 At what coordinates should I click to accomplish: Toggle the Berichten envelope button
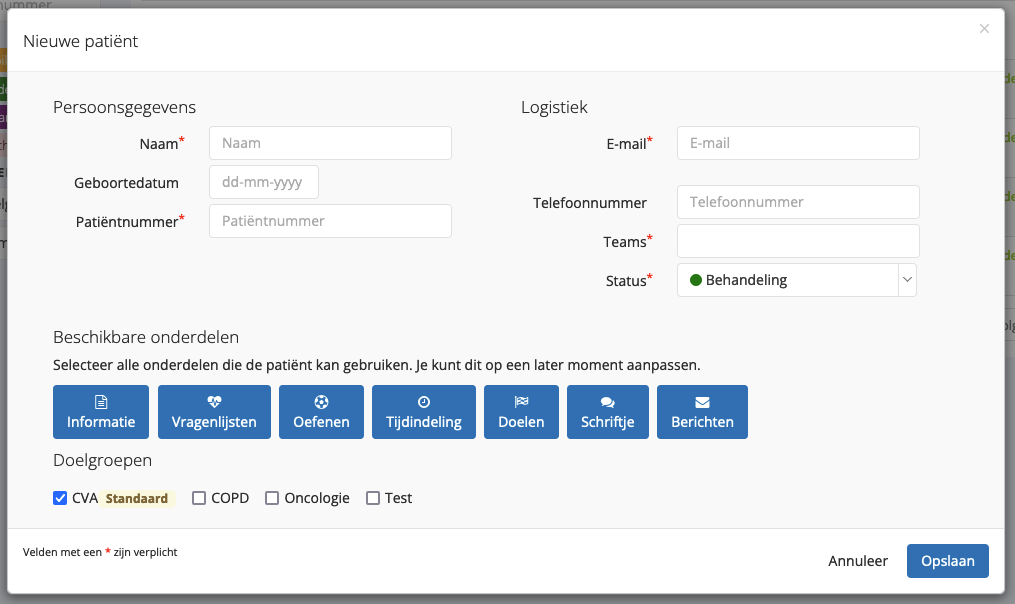tap(702, 412)
